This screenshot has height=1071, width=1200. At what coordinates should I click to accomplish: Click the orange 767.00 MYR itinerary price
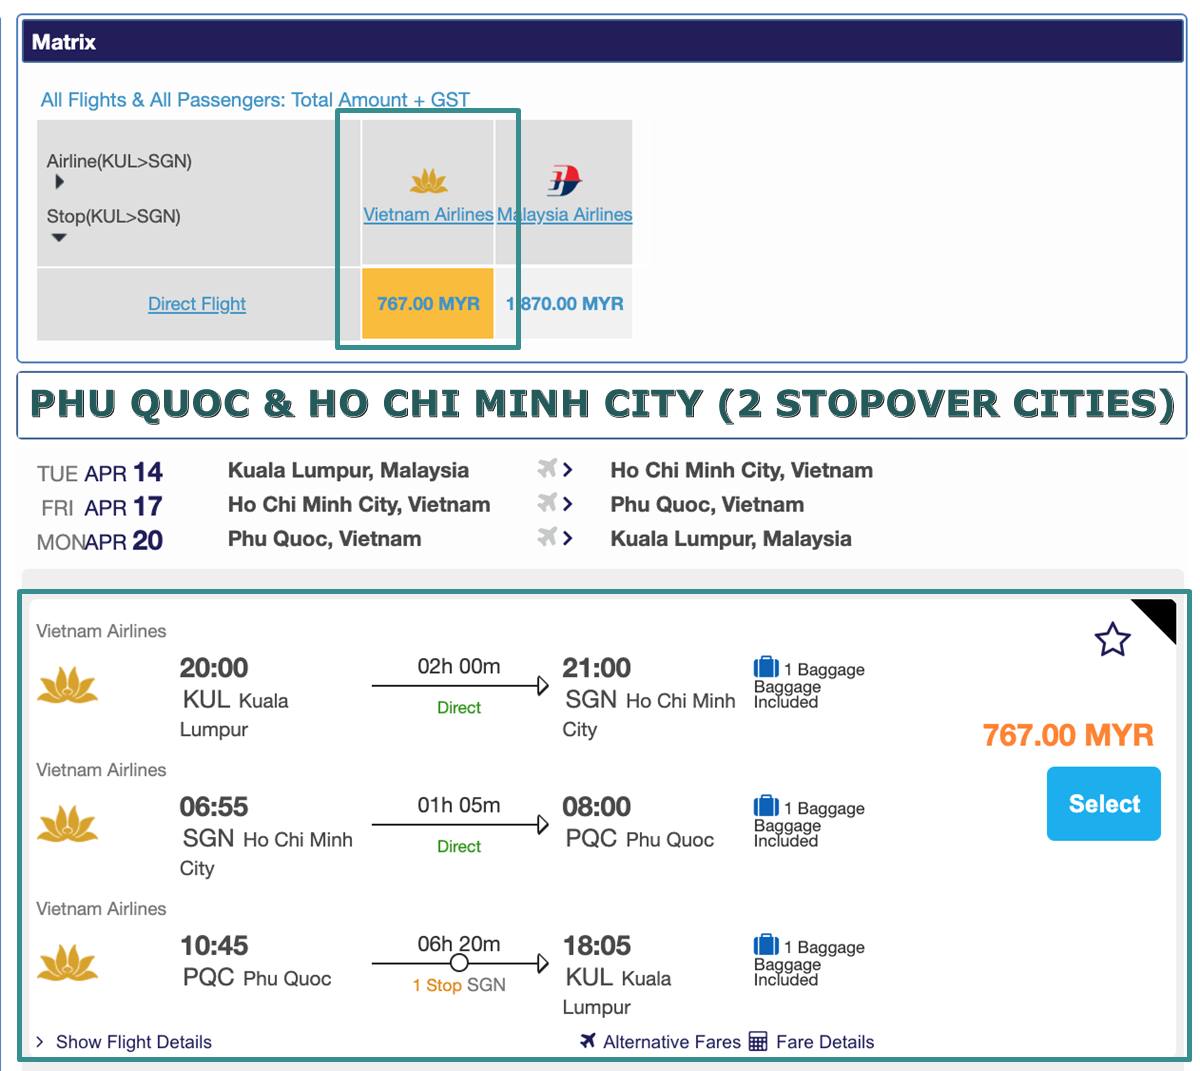pos(1068,735)
